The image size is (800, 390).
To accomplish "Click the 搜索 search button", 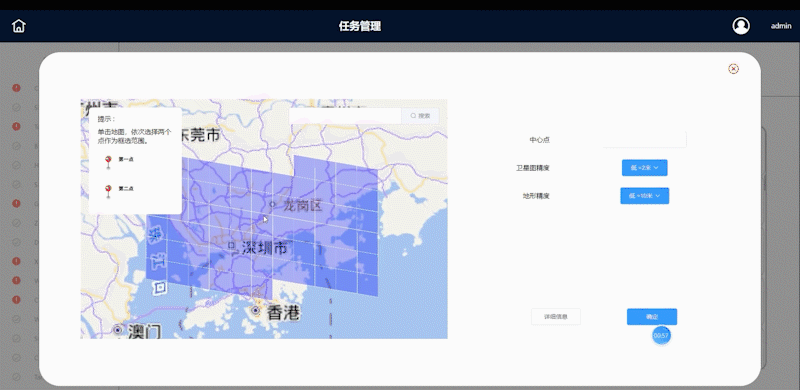I will [x=420, y=116].
